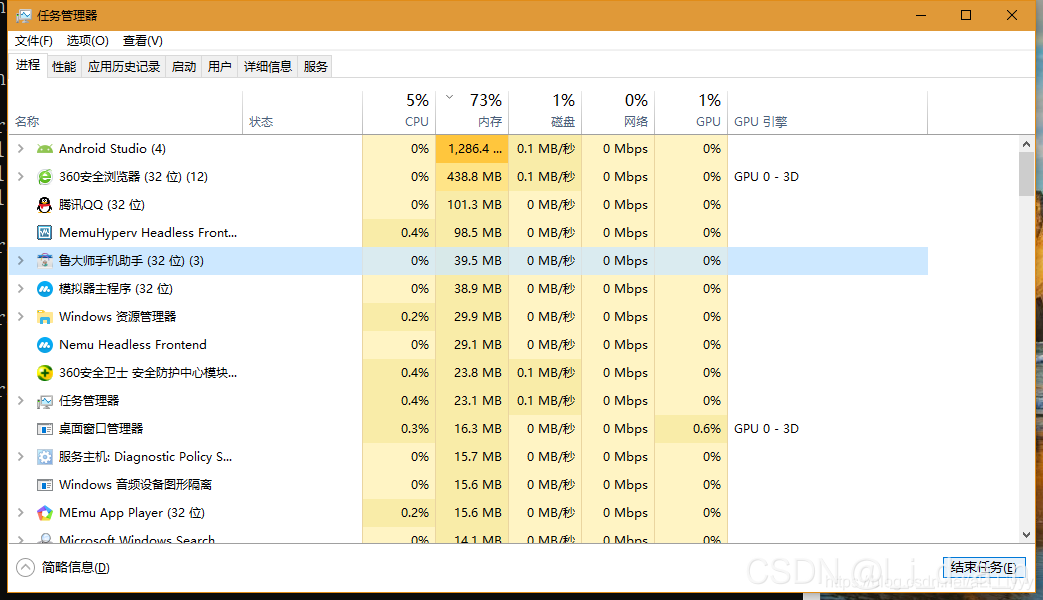Minimize the Task Manager window
This screenshot has width=1043, height=600.
click(x=921, y=15)
